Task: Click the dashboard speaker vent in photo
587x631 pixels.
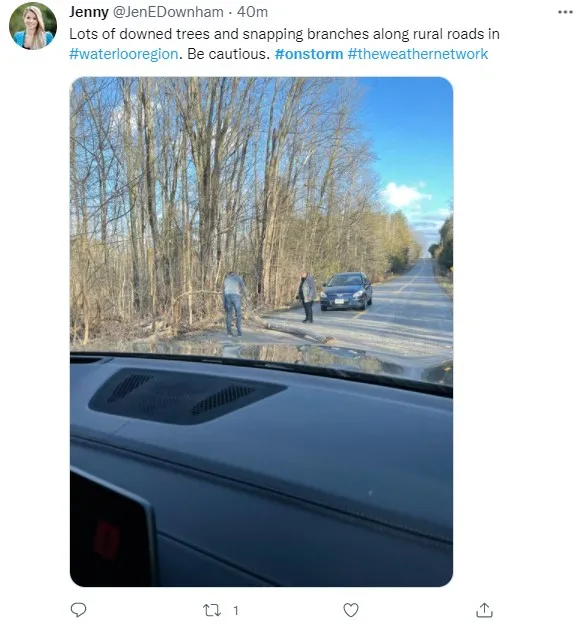Action: point(187,396)
